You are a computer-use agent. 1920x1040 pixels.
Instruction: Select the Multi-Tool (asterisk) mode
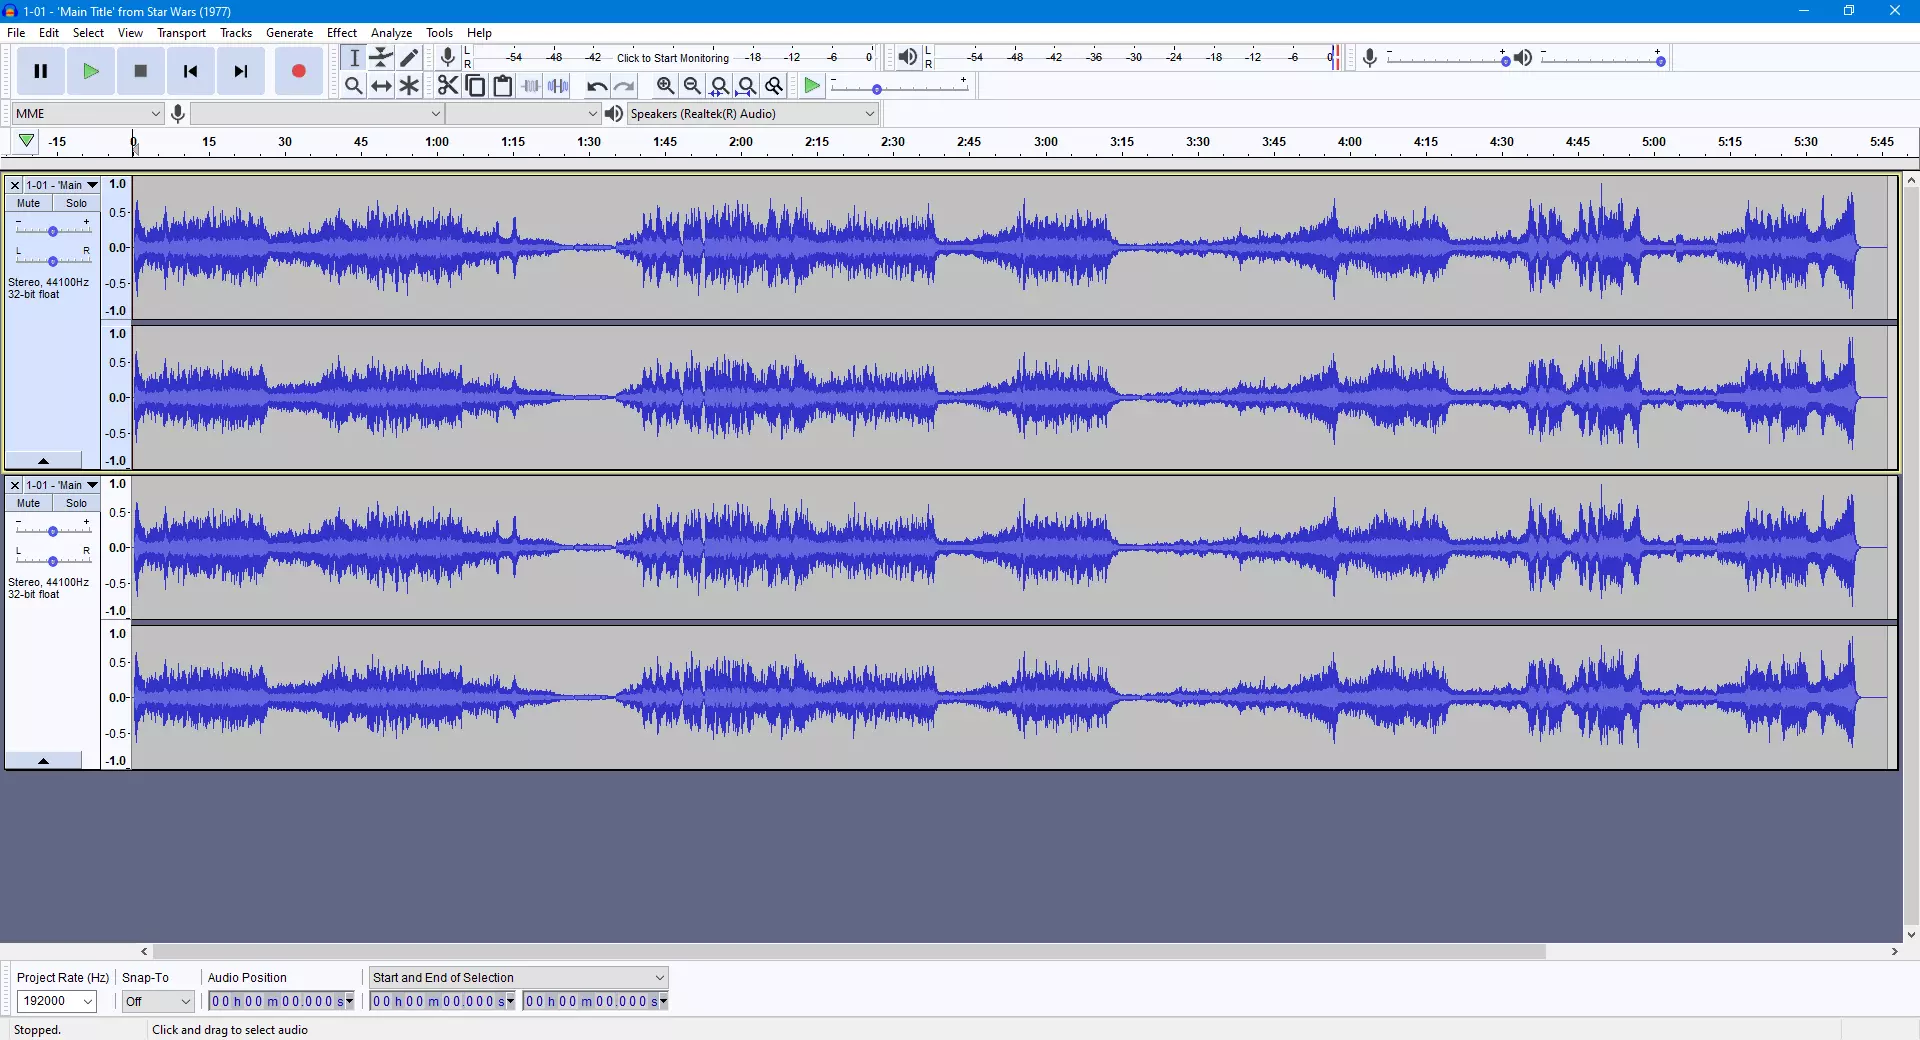409,86
